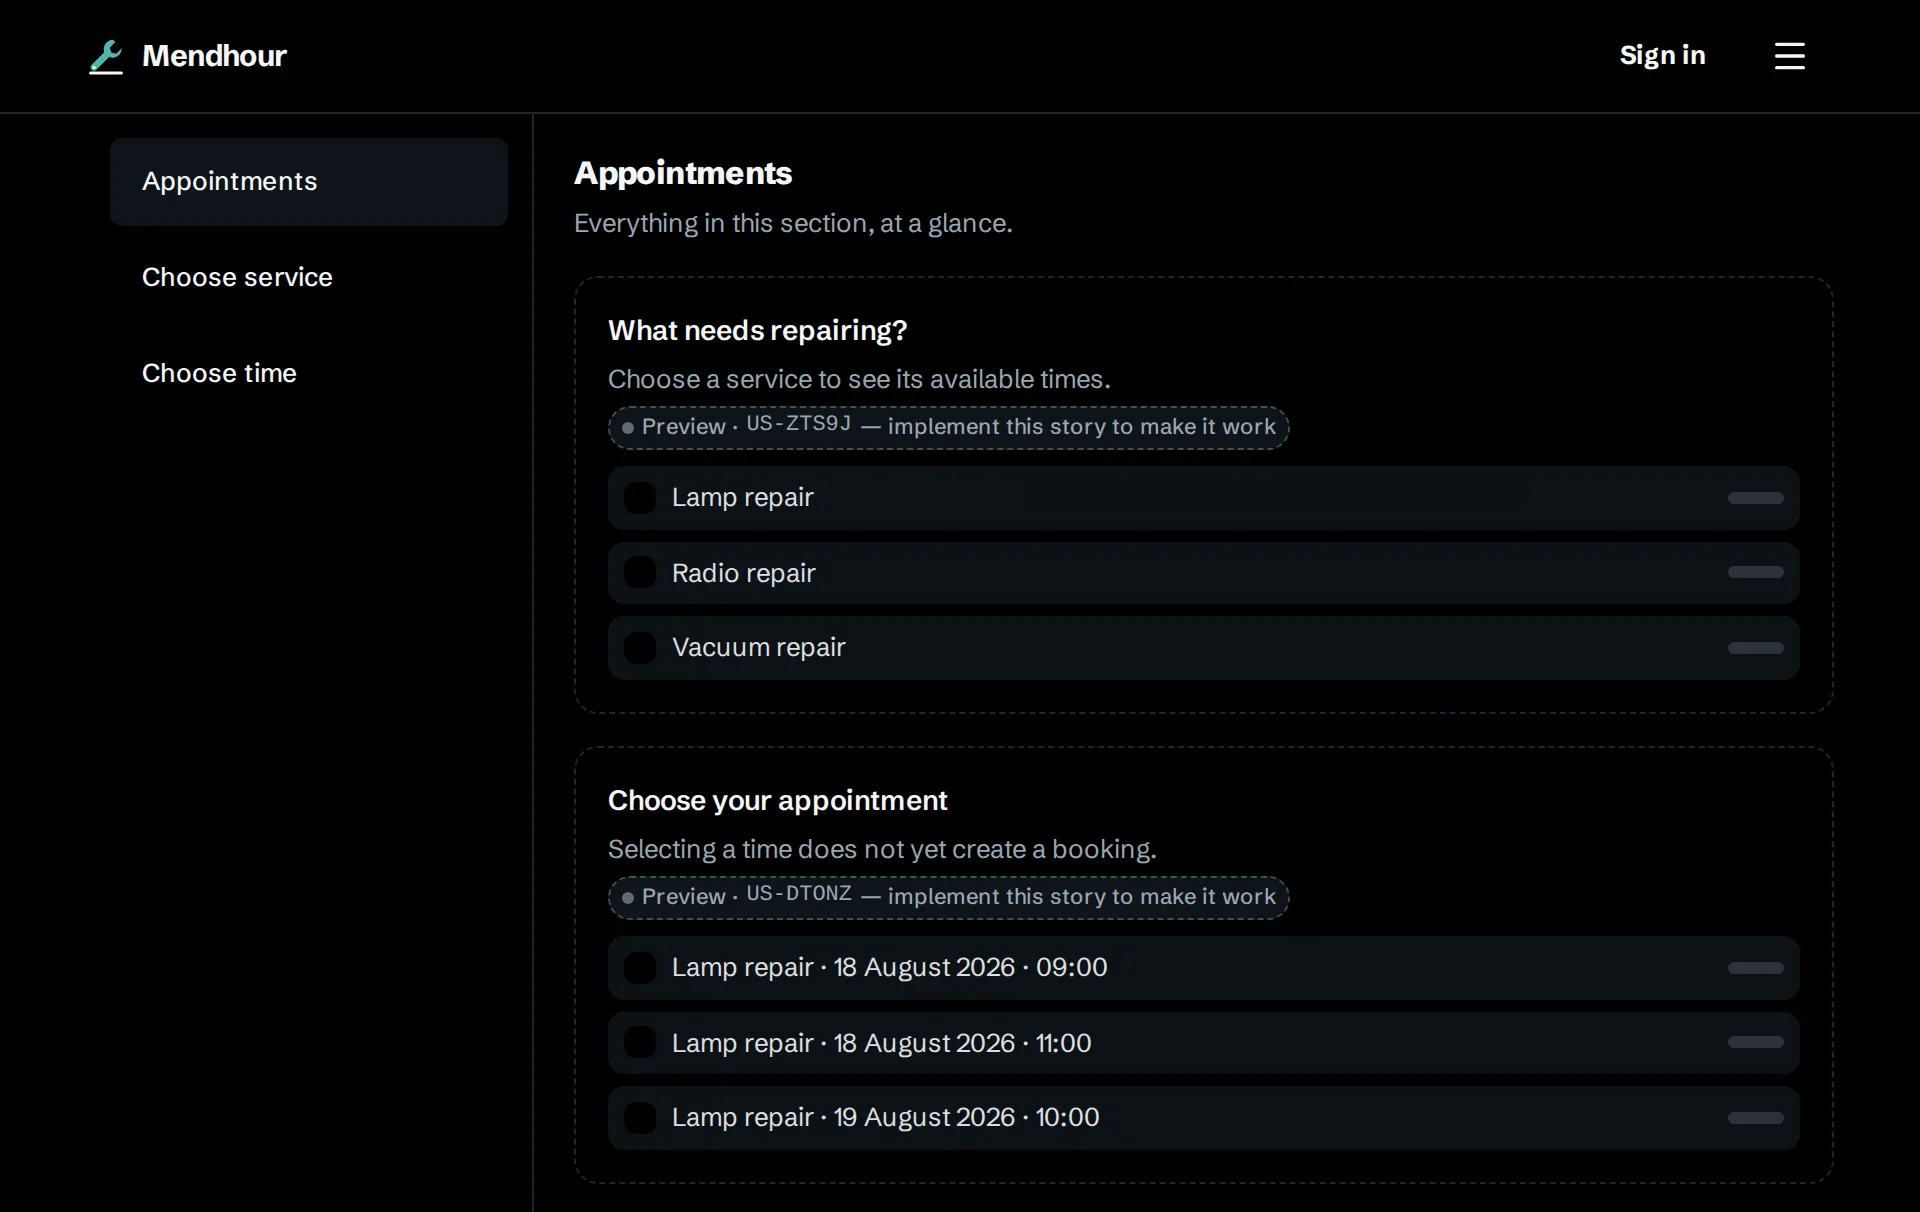This screenshot has width=1920, height=1212.
Task: Click the Choose your appointment heading
Action: [778, 801]
